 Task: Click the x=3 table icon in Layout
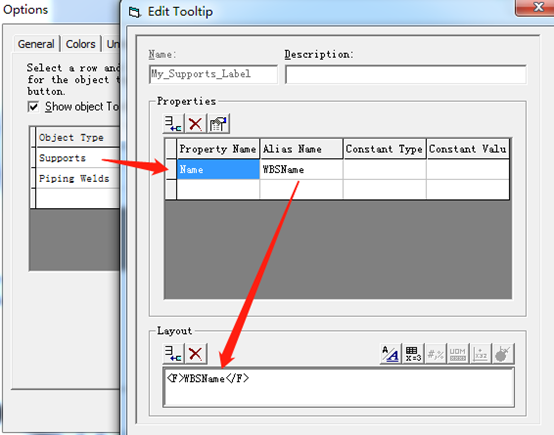pos(413,353)
